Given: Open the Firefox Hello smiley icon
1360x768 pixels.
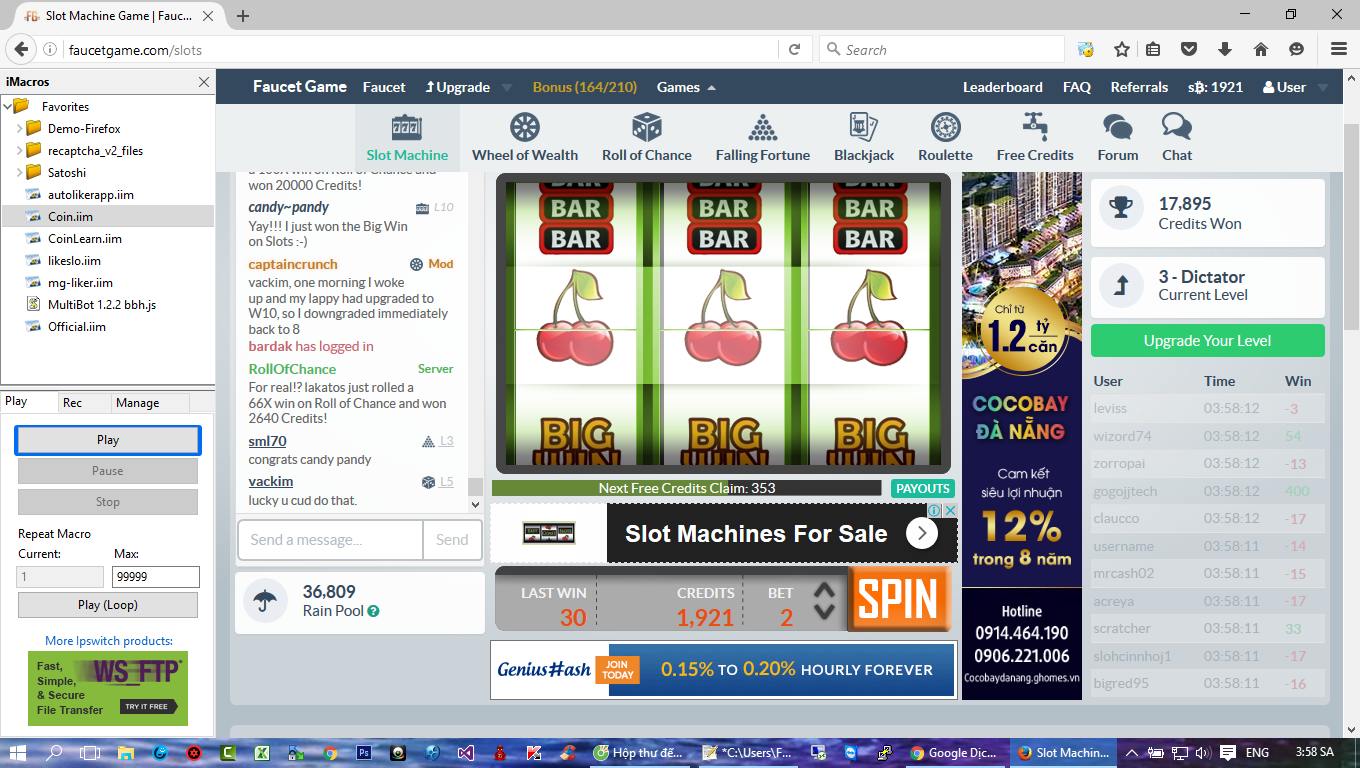Looking at the screenshot, I should point(1297,49).
